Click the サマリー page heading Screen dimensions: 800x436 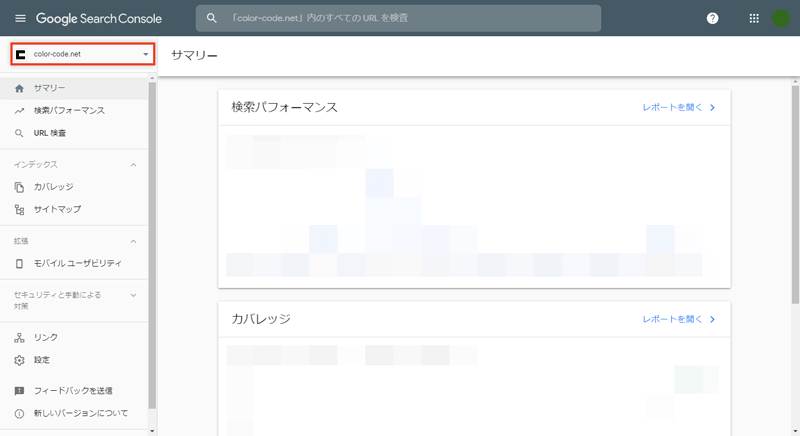[x=194, y=55]
